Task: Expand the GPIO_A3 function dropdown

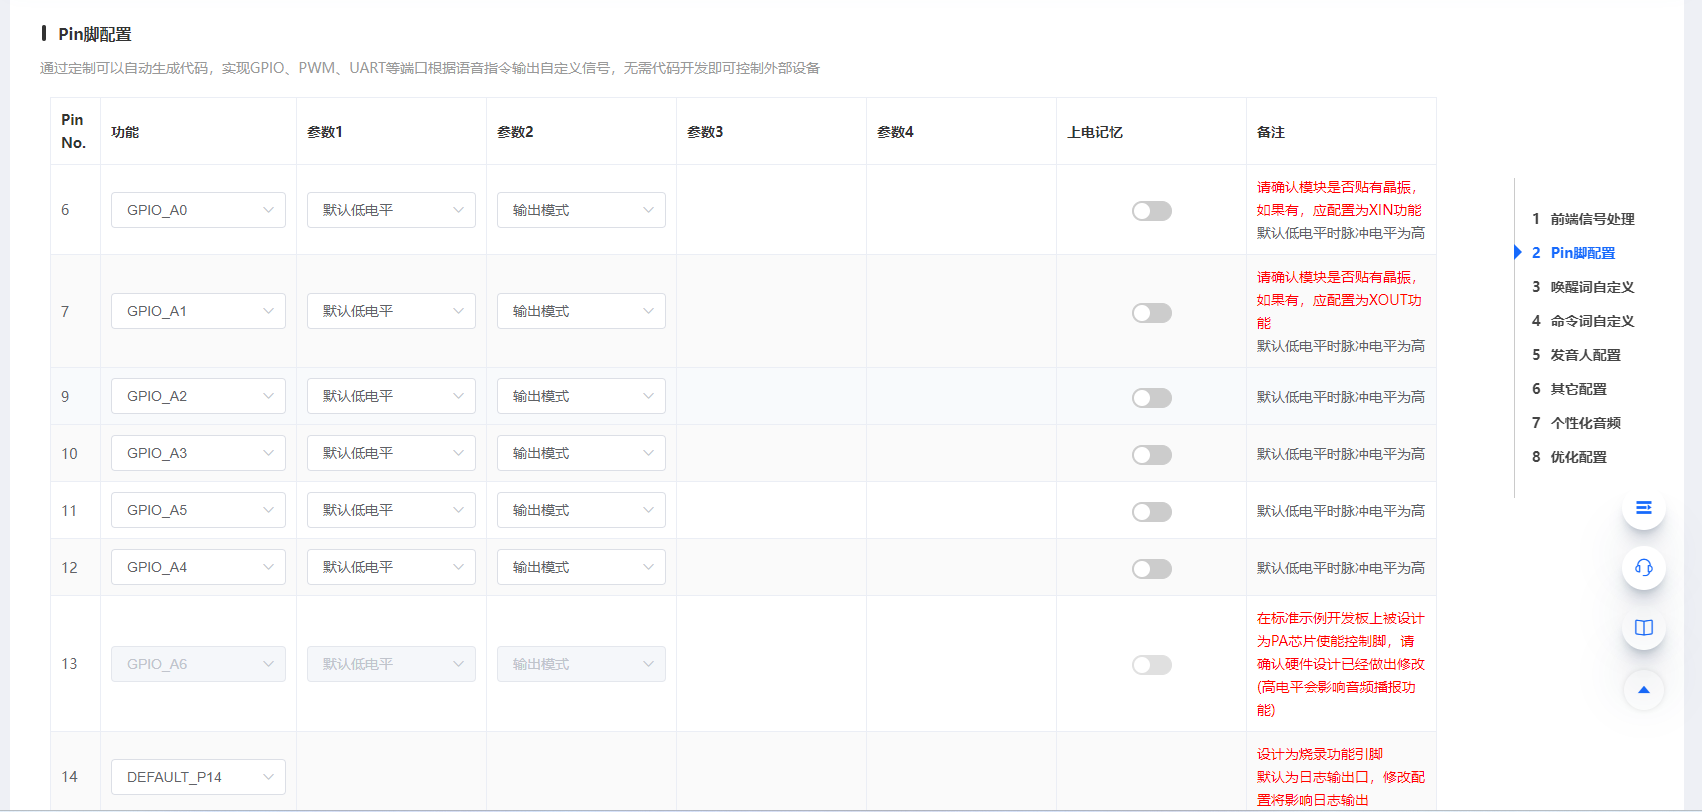Action: (198, 453)
